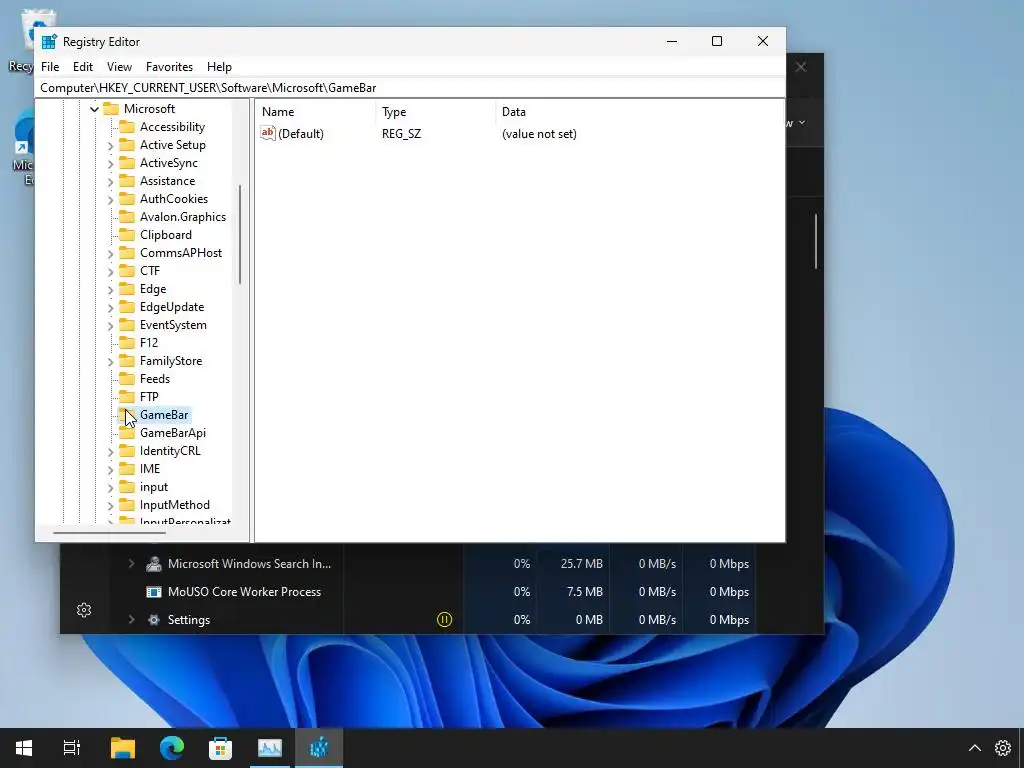Expand the IdentityCRL key
The width and height of the screenshot is (1024, 768).
click(x=110, y=451)
